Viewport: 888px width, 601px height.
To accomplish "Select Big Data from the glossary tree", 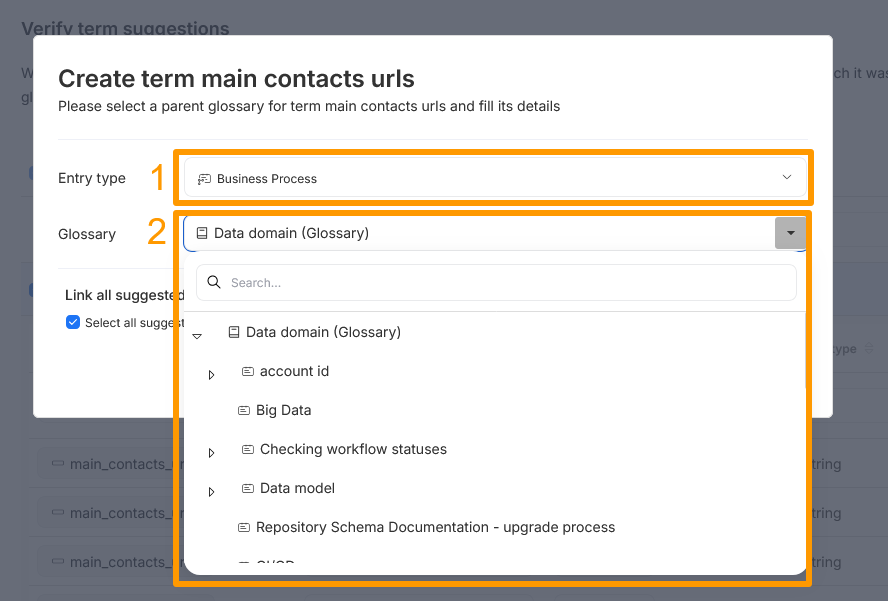I will pyautogui.click(x=283, y=410).
